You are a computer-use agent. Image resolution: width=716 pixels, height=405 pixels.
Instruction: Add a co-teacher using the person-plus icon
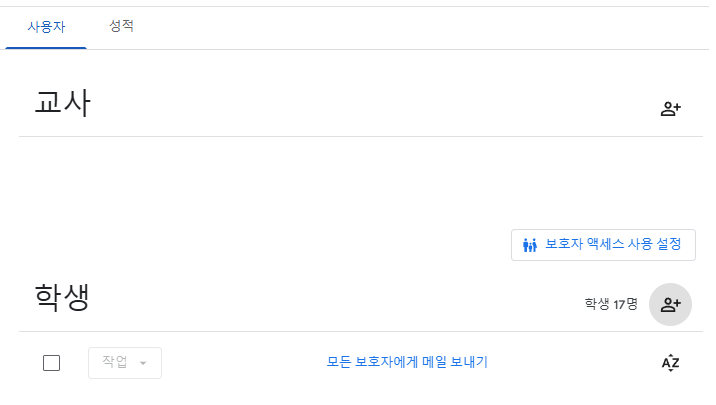pos(670,109)
